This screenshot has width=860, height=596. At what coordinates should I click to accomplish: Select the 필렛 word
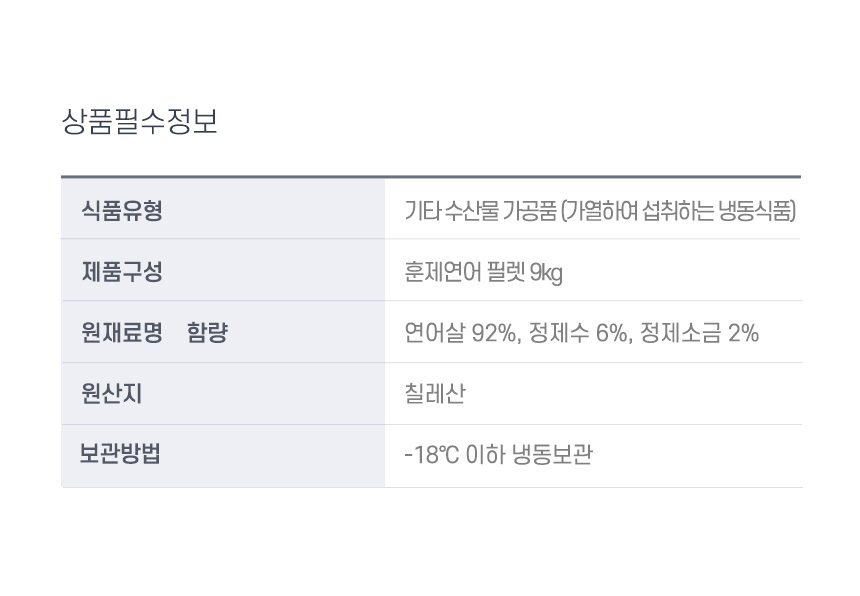click(x=505, y=272)
